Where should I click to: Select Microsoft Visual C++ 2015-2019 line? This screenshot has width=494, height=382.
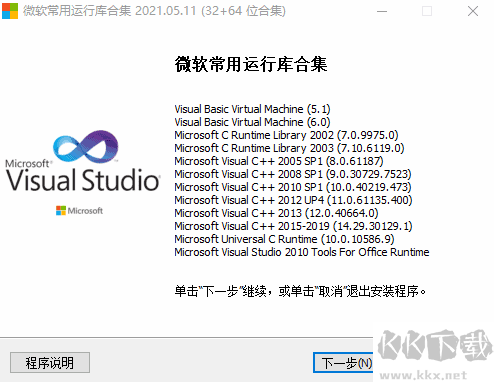click(293, 226)
